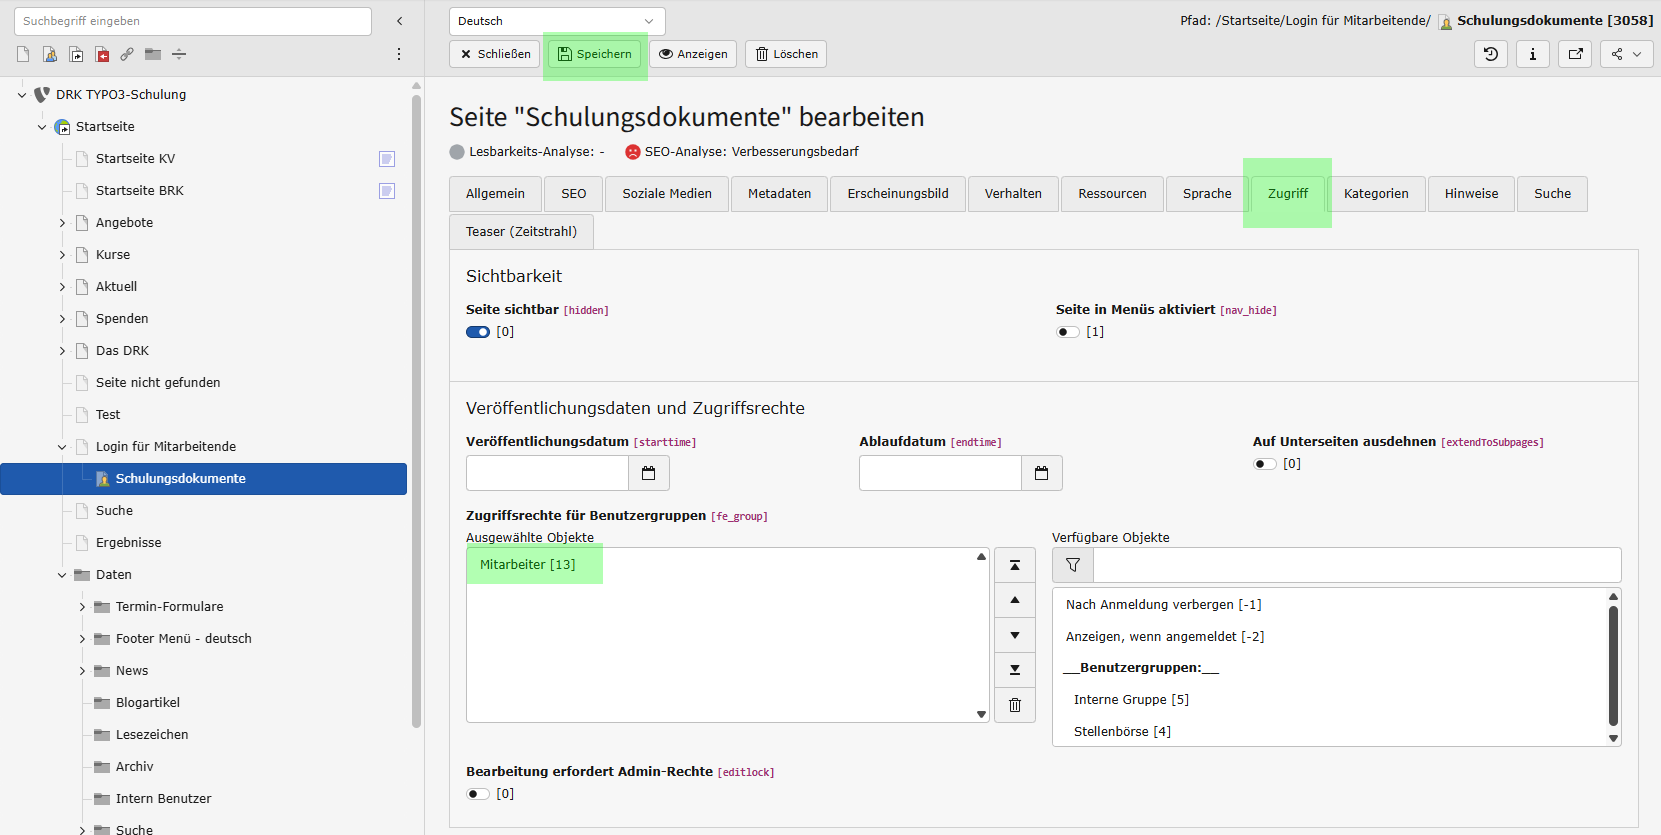This screenshot has height=835, width=1661.
Task: Open the Teaser (Zeitstrahl) tab
Action: (x=521, y=232)
